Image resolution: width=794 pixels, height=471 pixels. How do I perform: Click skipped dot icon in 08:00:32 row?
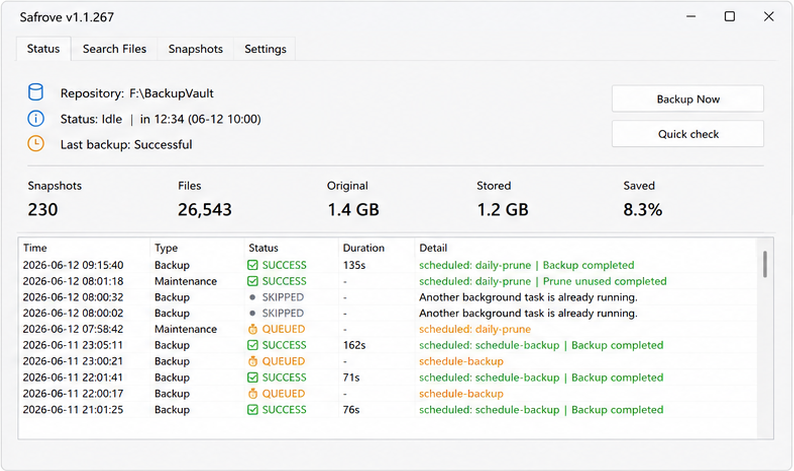tap(253, 297)
